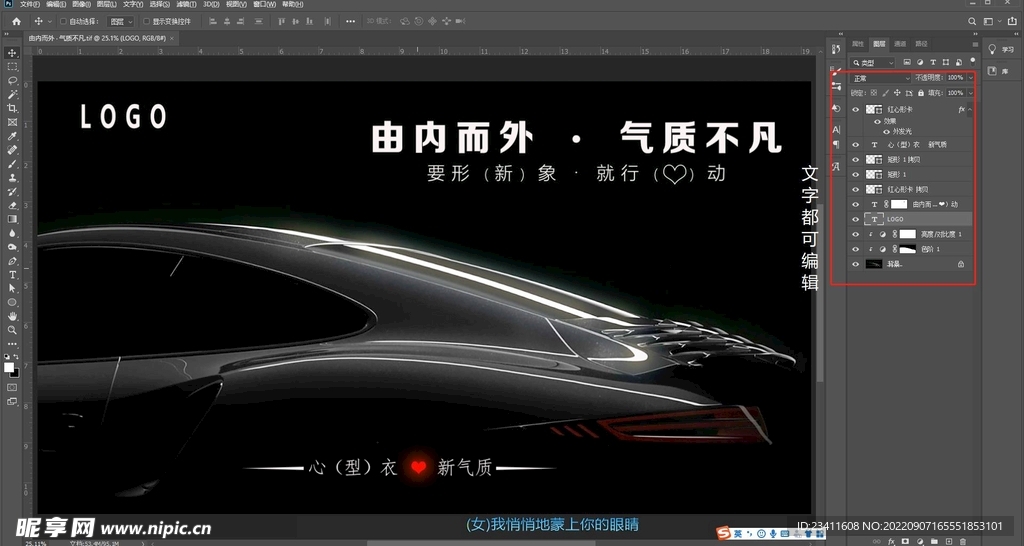Collapse effects of 红心形卡 layer
Screen dimensions: 1024x546
tap(970, 110)
